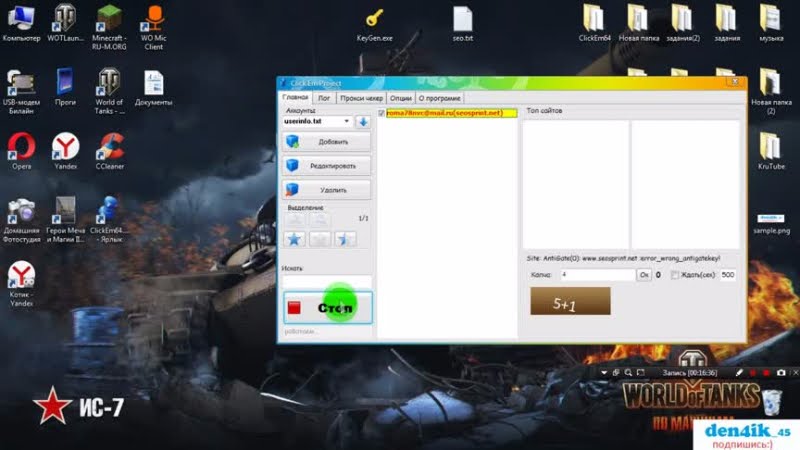
Task: Open the KruTube folder
Action: [x=771, y=151]
